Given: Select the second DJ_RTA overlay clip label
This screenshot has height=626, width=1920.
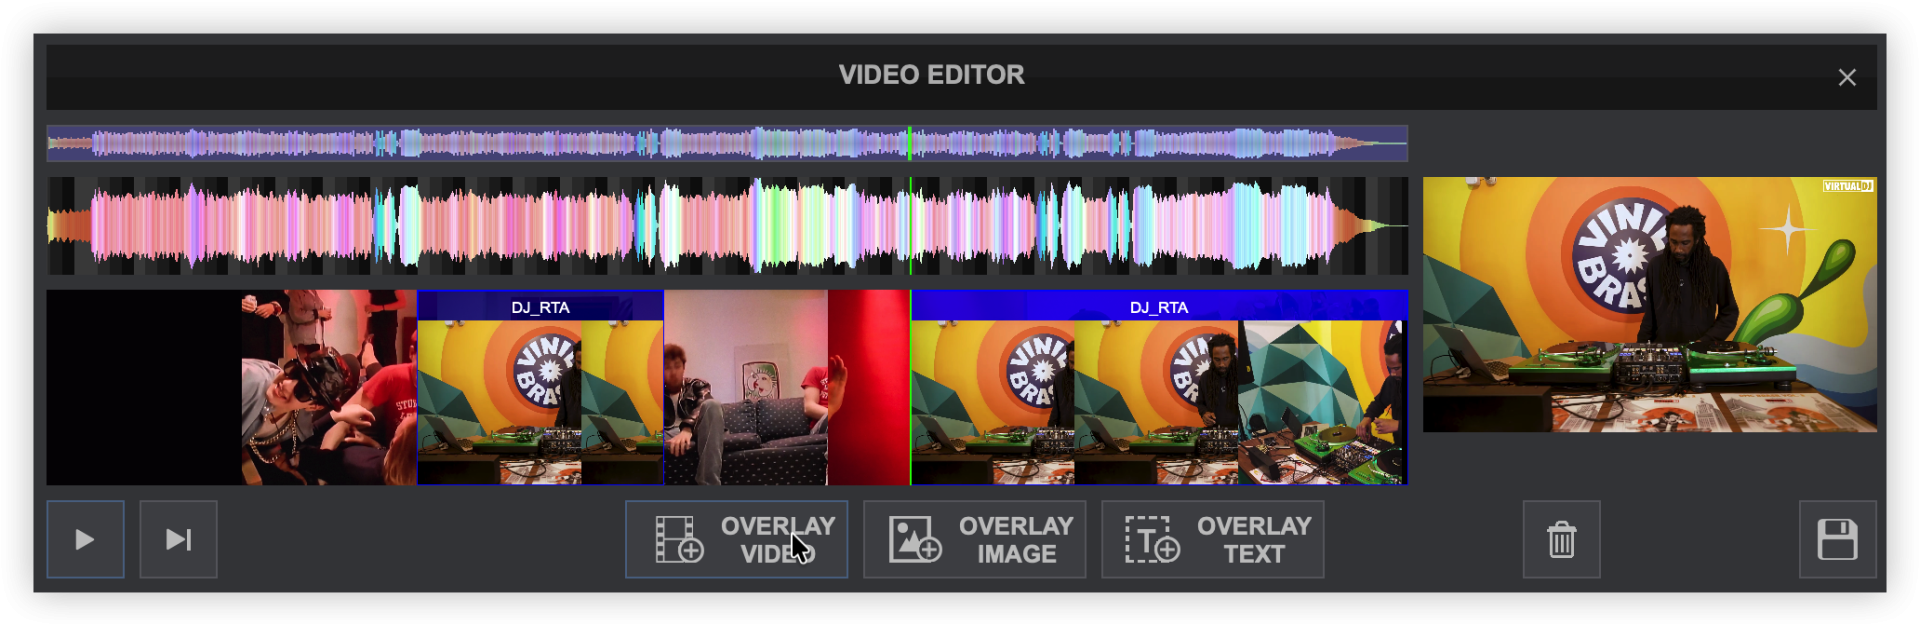Looking at the screenshot, I should pyautogui.click(x=1158, y=307).
